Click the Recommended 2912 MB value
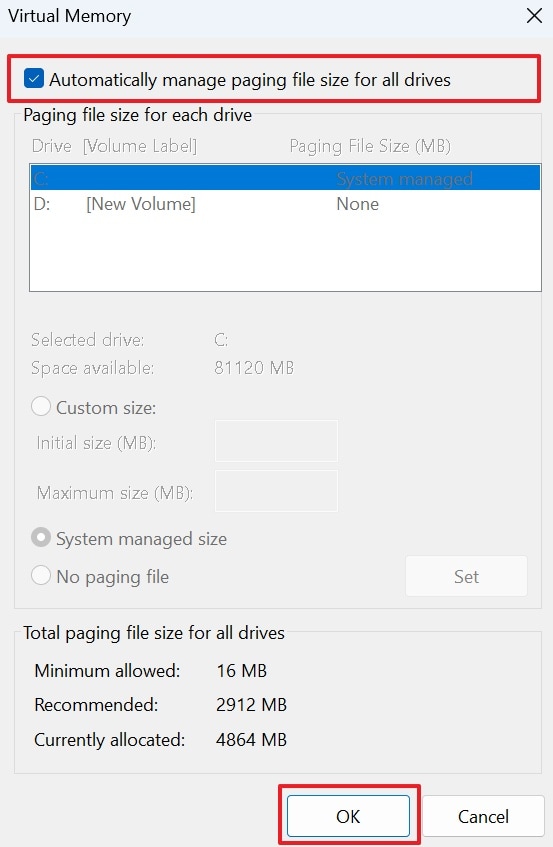 coord(251,705)
